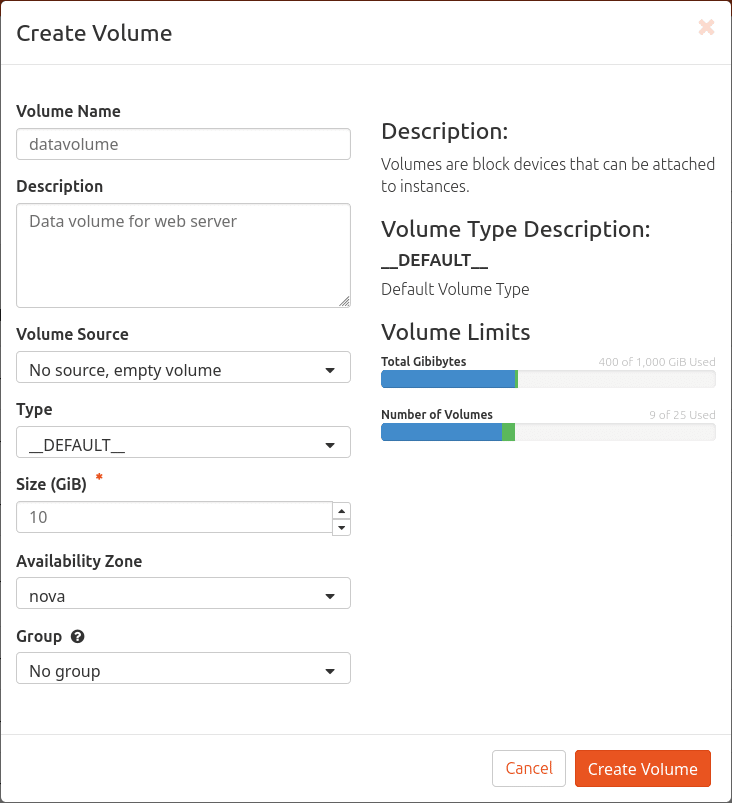Open the Availability Zone dropdown set to nova
The height and width of the screenshot is (803, 732).
point(183,596)
